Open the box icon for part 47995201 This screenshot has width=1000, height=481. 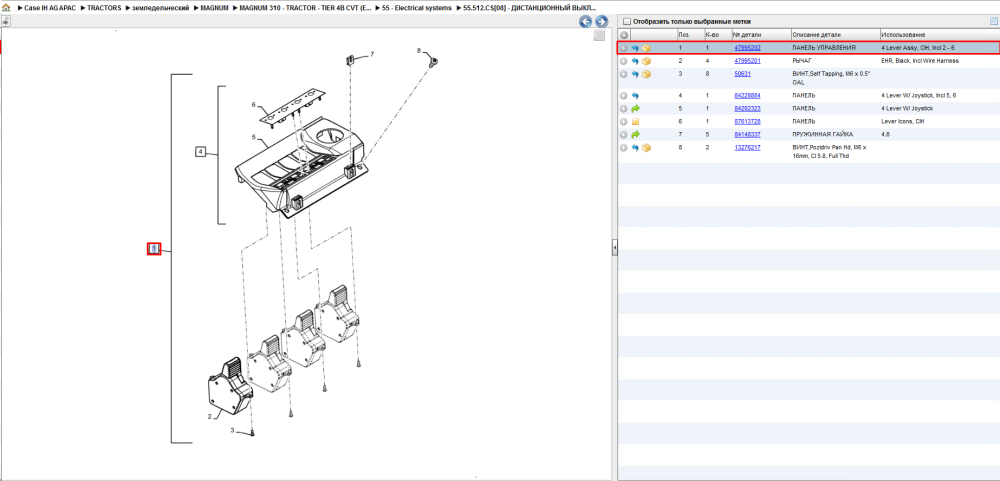coord(646,61)
